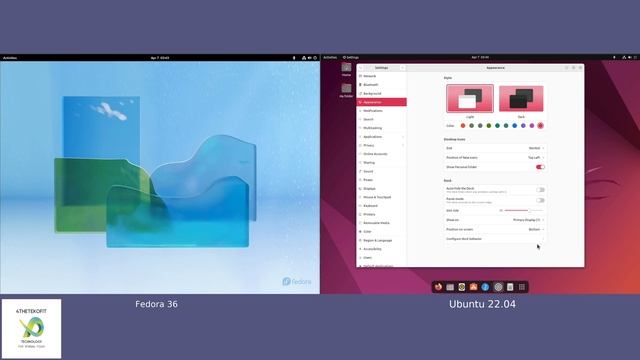Choose the magenta accent color

[x=532, y=126]
